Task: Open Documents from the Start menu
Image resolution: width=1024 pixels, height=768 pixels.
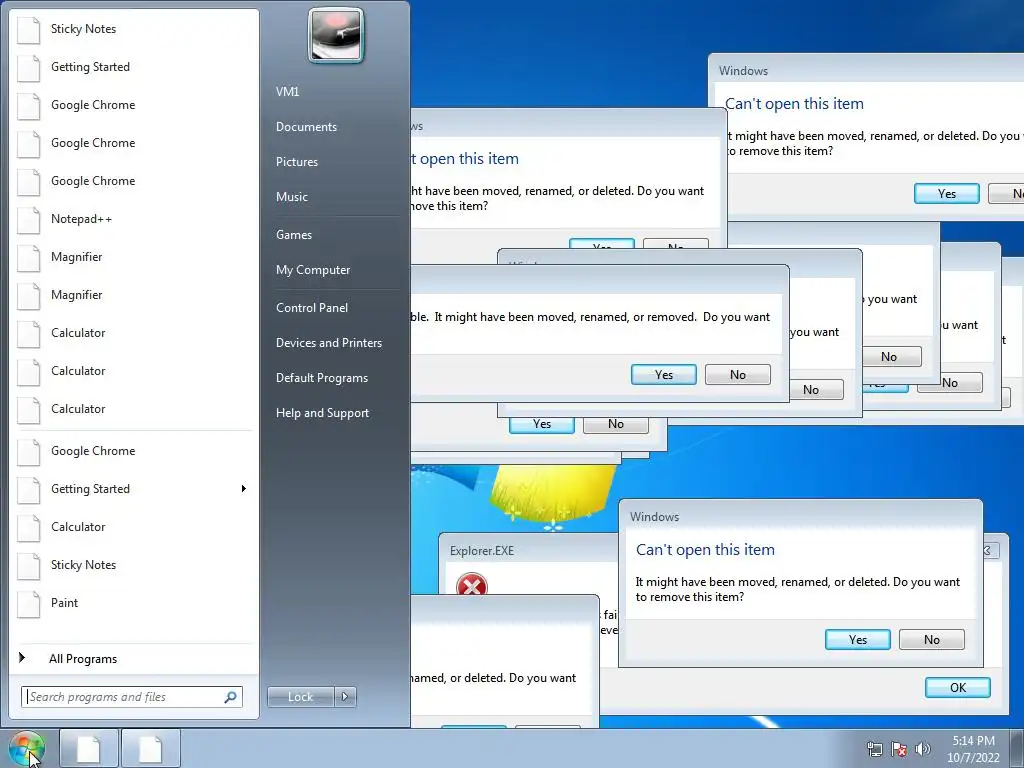Action: [x=306, y=127]
